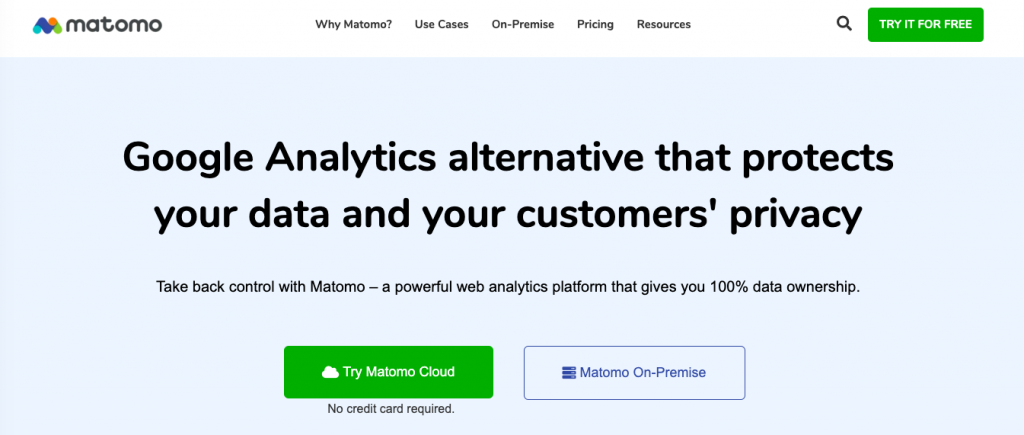
Task: Click the powerful web analytics platform phrase
Action: pyautogui.click(x=502, y=287)
